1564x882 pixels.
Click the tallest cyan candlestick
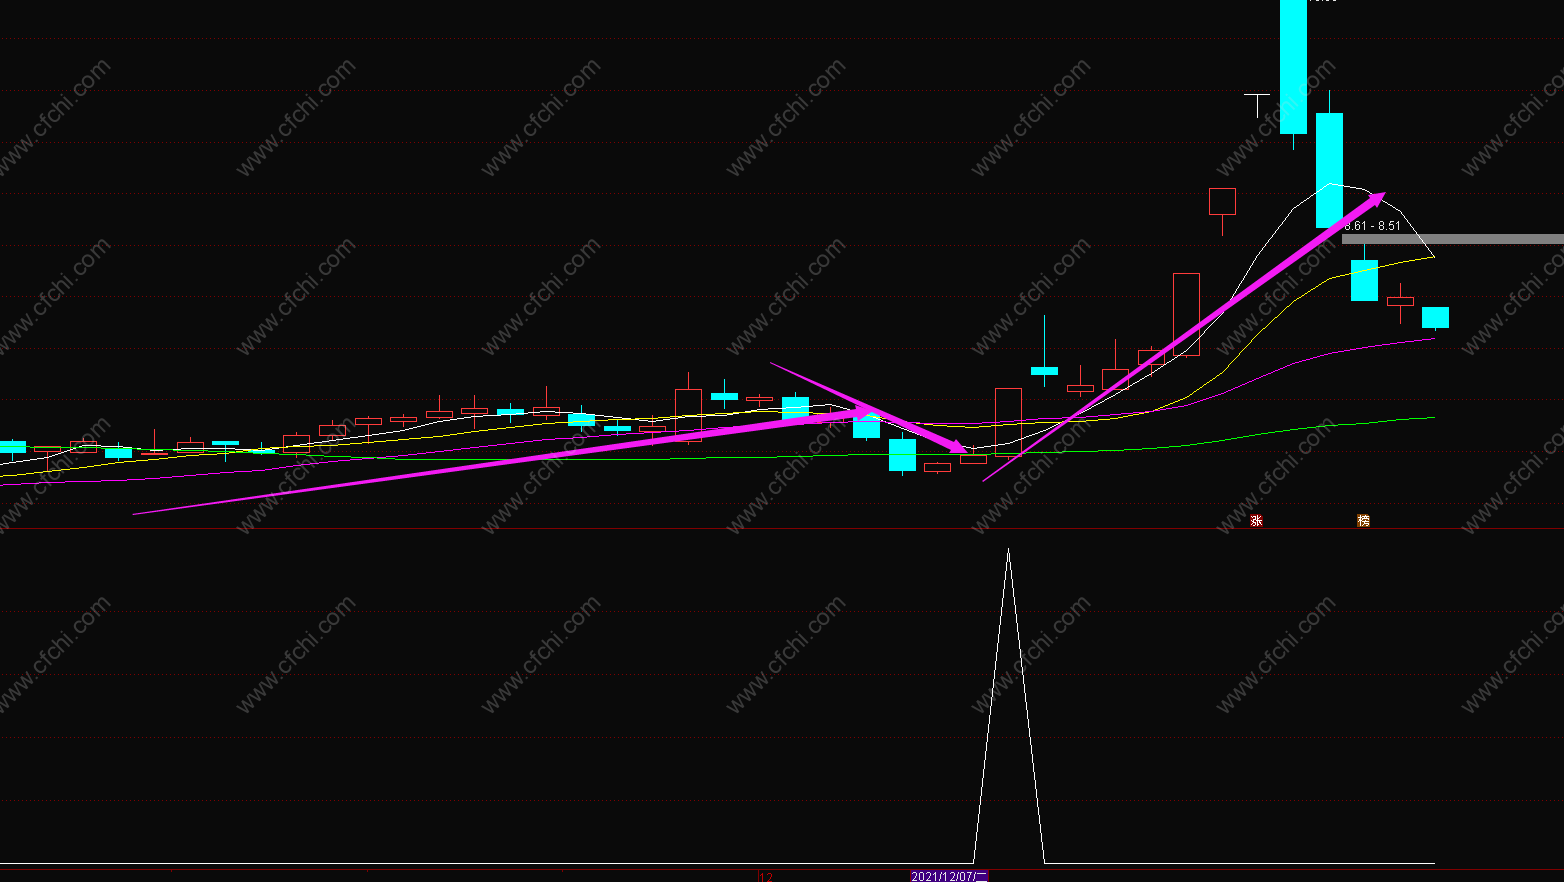[x=1293, y=67]
